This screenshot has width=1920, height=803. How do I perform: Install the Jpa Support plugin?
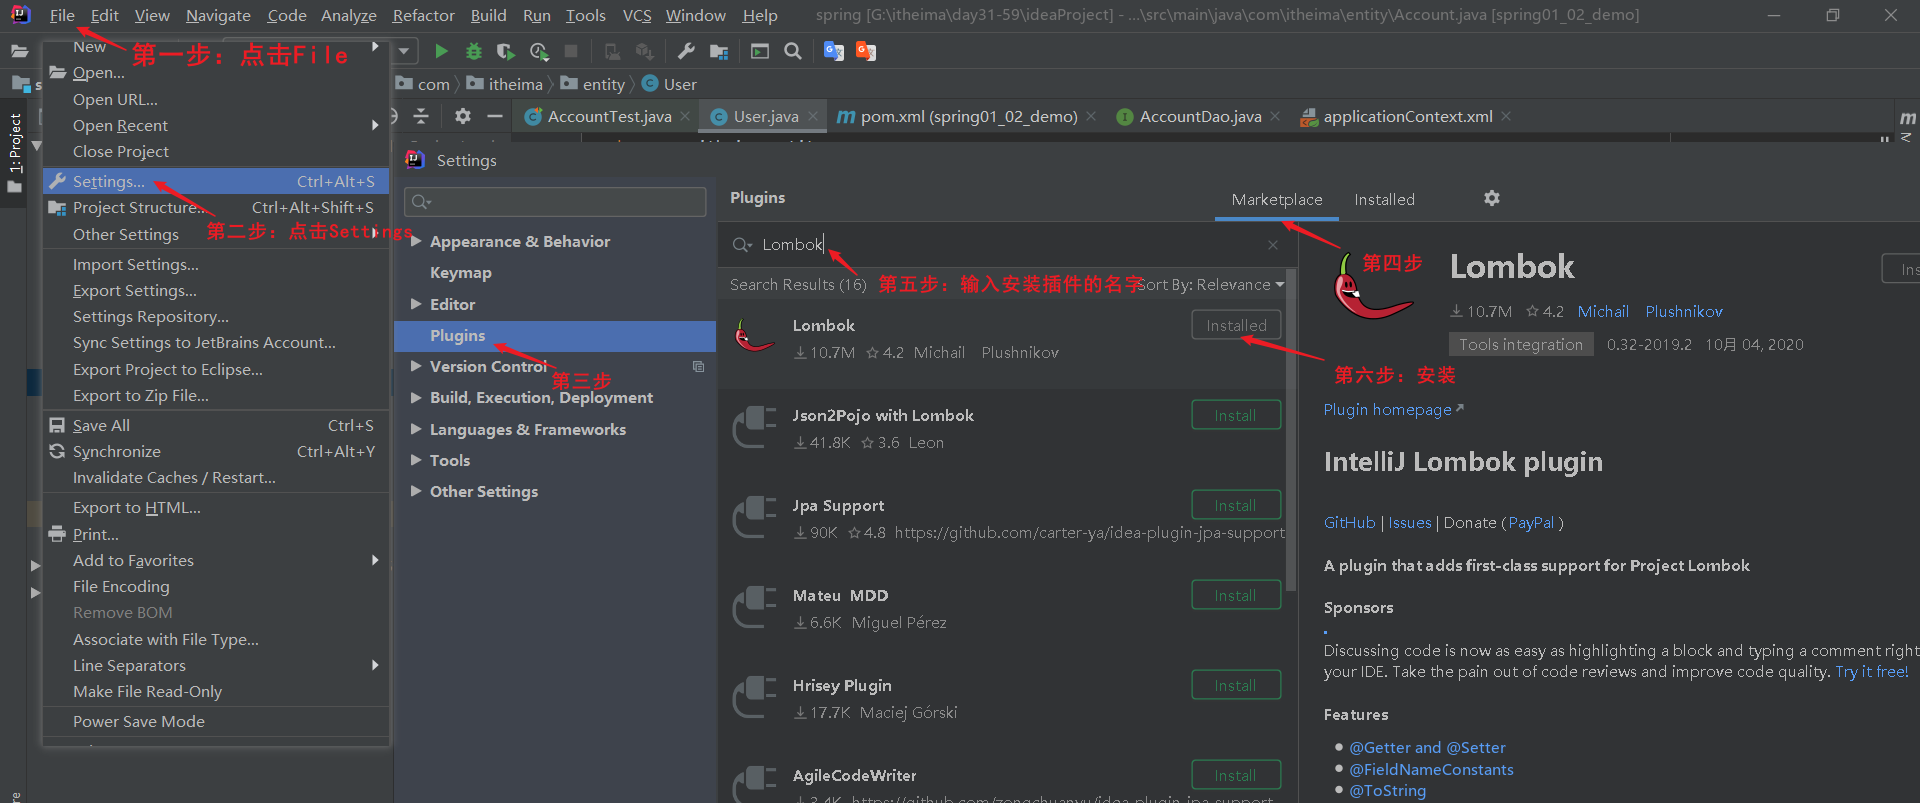1236,505
